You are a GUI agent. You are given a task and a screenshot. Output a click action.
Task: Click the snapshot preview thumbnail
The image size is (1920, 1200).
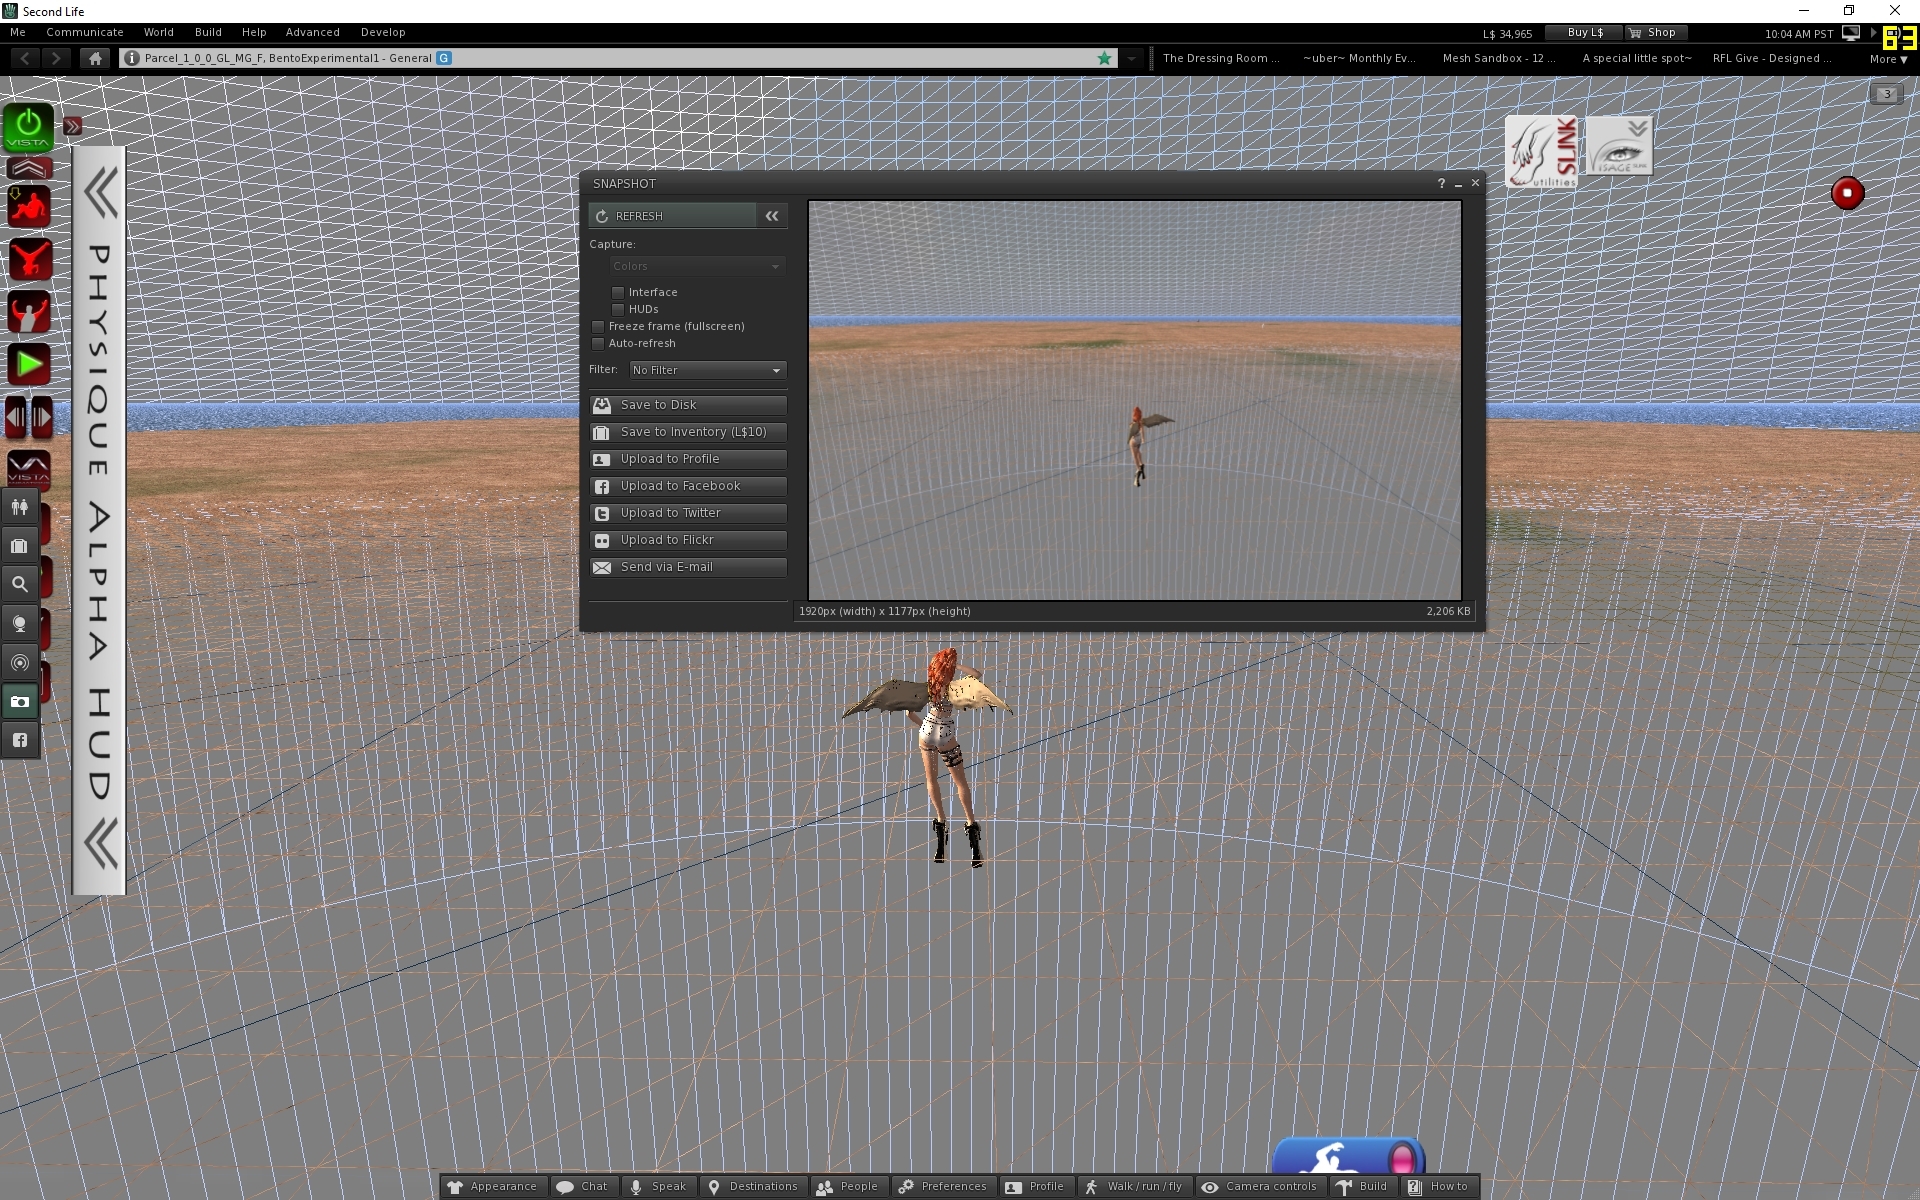pos(1135,400)
